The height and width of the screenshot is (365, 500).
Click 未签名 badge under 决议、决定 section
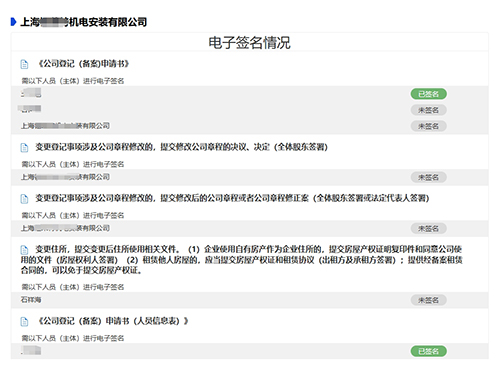[428, 177]
